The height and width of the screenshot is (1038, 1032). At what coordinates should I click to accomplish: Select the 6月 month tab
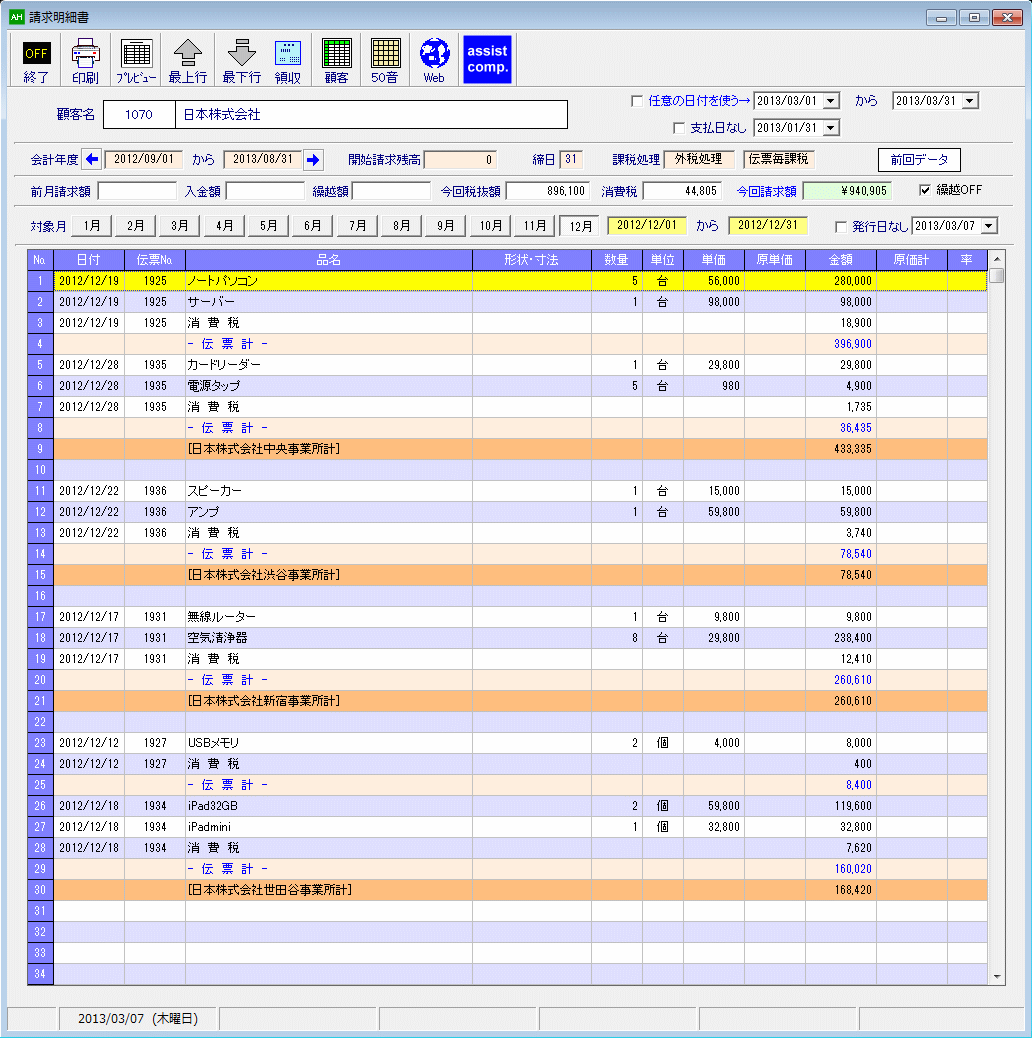313,226
